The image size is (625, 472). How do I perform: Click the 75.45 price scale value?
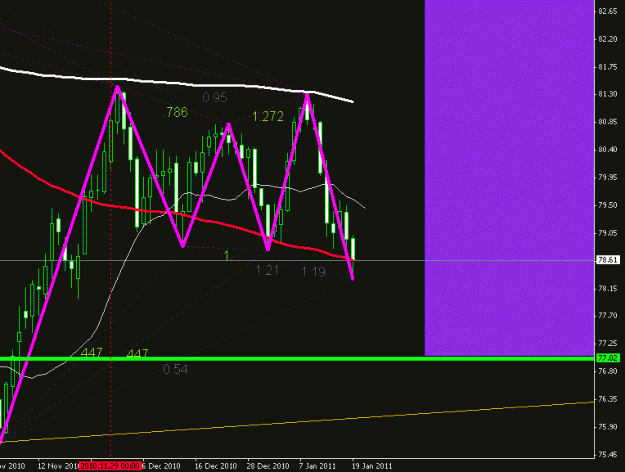coord(608,454)
